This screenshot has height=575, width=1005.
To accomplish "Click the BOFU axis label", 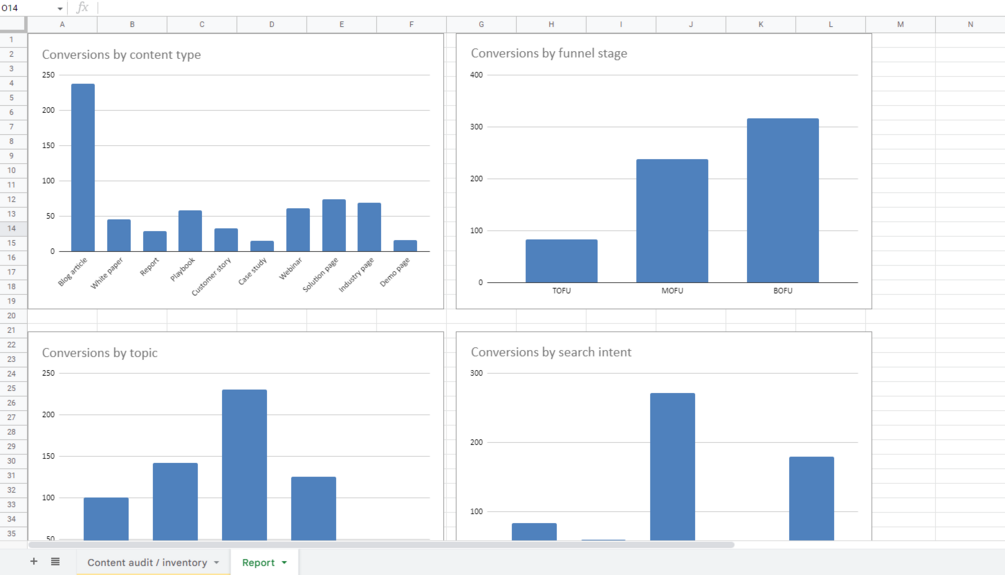I will point(783,290).
